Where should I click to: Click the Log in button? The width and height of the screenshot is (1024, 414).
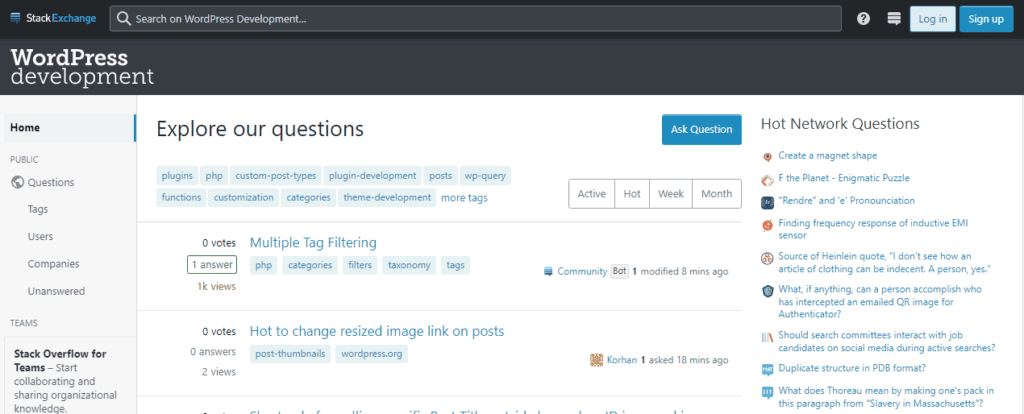932,19
